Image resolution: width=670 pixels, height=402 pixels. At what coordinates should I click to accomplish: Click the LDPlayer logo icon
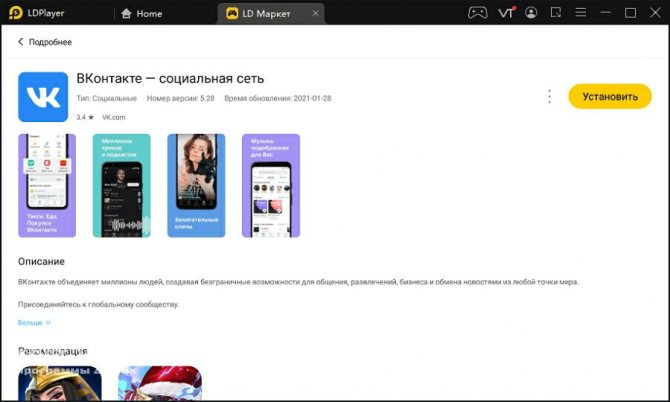tap(15, 13)
